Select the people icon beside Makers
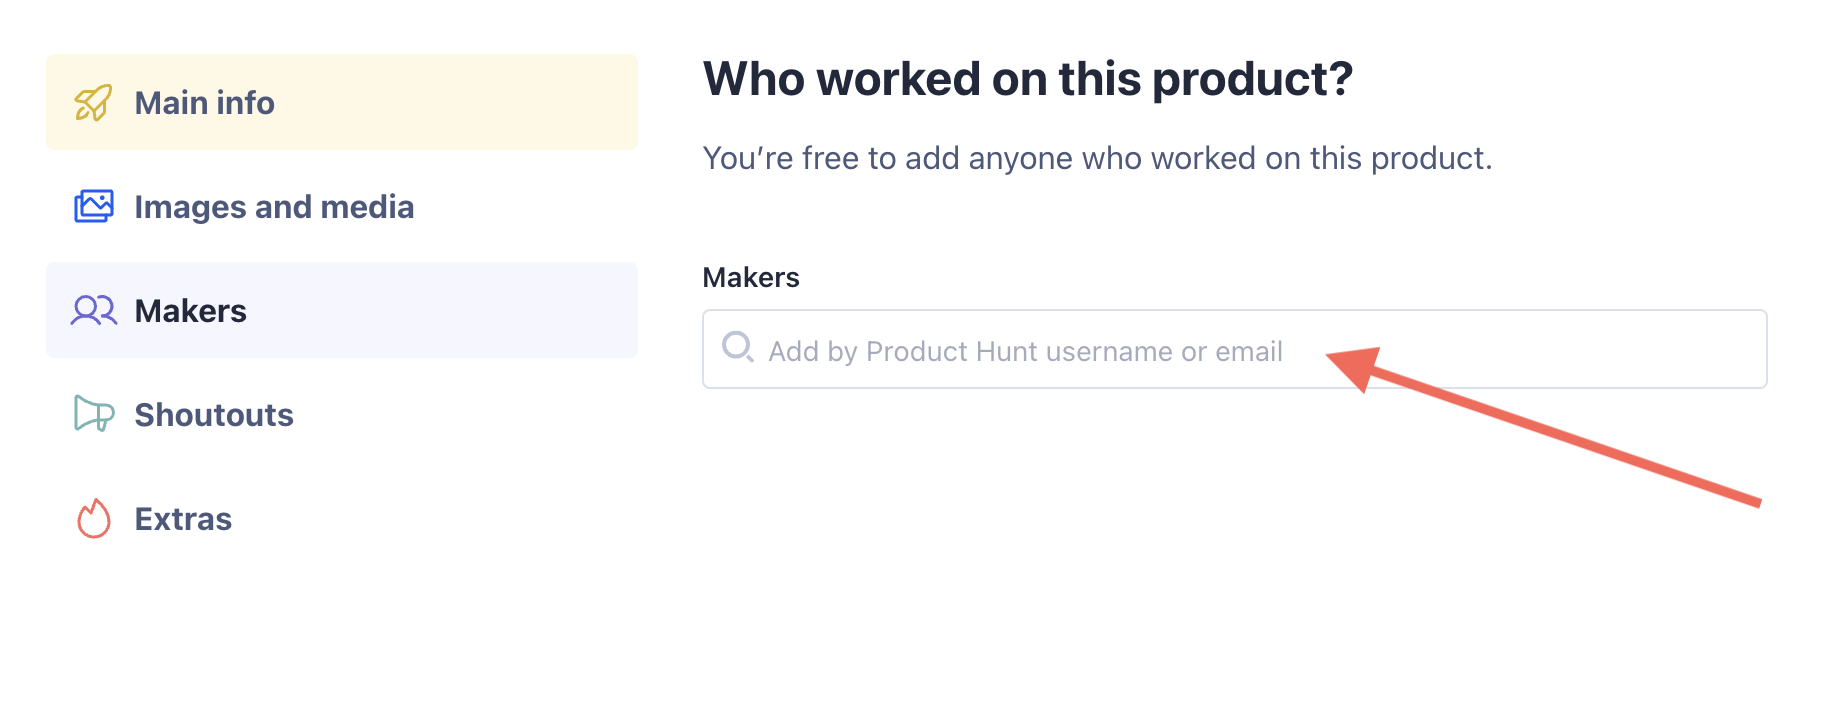1830x702 pixels. [x=92, y=311]
